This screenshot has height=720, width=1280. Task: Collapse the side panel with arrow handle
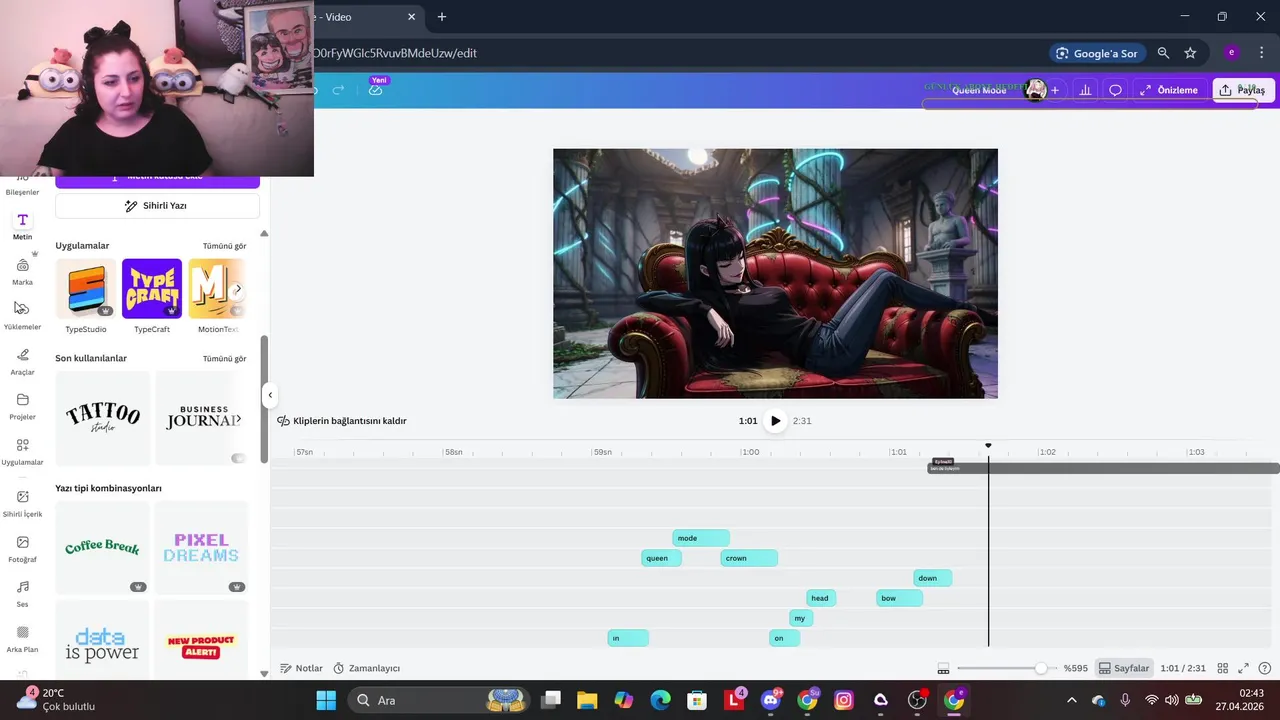pyautogui.click(x=269, y=395)
